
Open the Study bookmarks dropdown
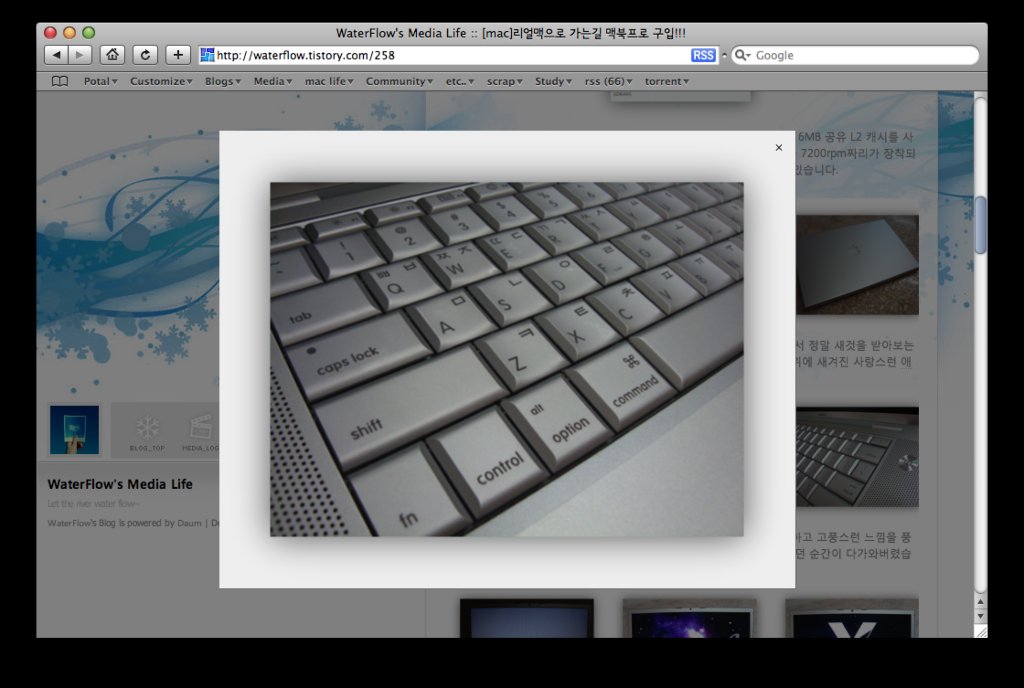click(x=553, y=82)
